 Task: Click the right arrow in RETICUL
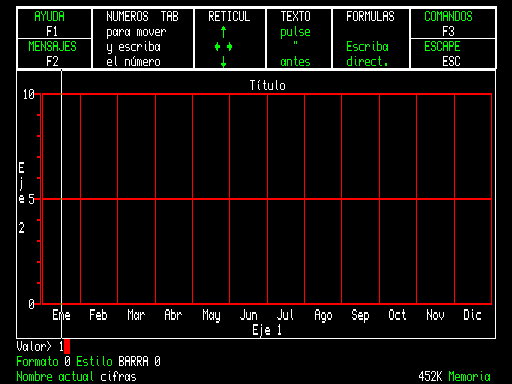point(230,47)
